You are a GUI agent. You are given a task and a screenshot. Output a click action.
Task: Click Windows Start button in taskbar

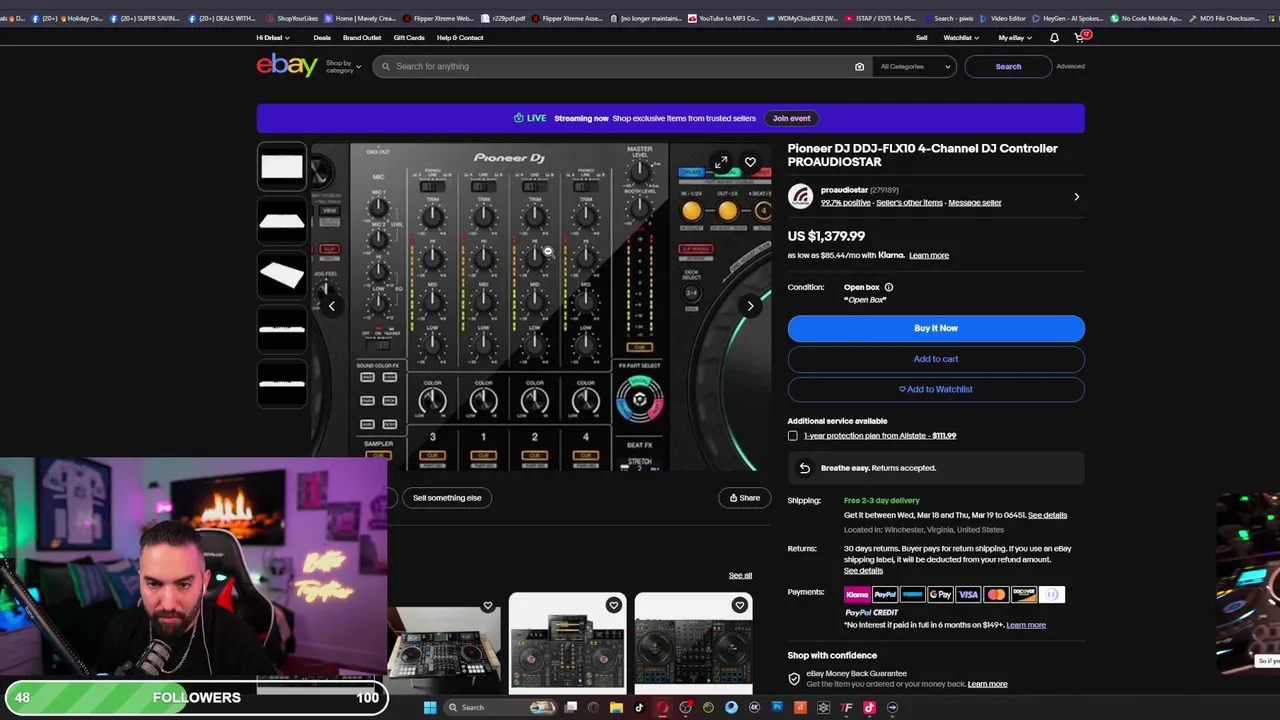(430, 708)
